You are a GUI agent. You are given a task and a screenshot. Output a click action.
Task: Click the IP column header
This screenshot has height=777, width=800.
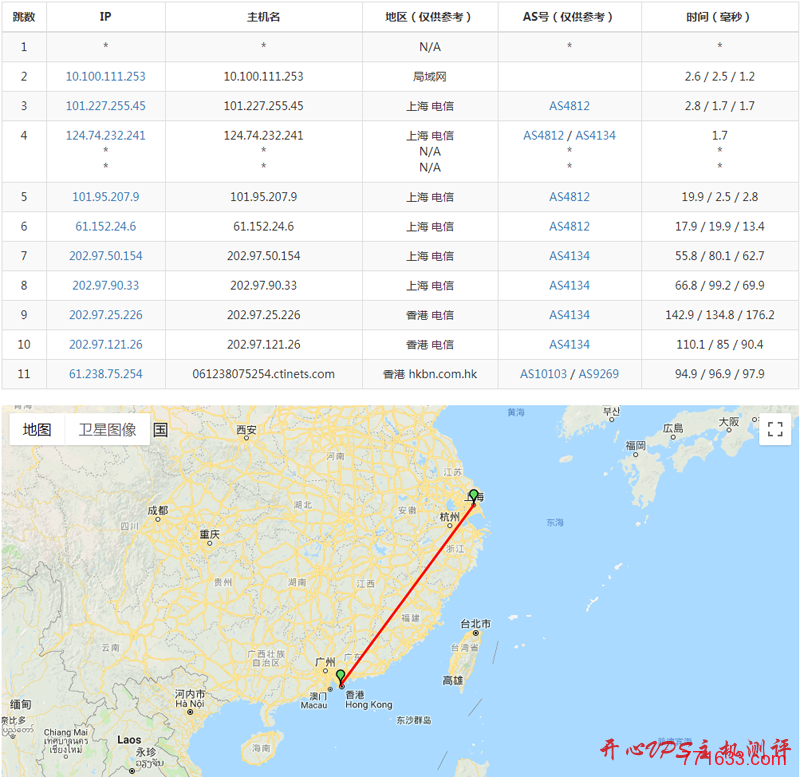click(106, 17)
